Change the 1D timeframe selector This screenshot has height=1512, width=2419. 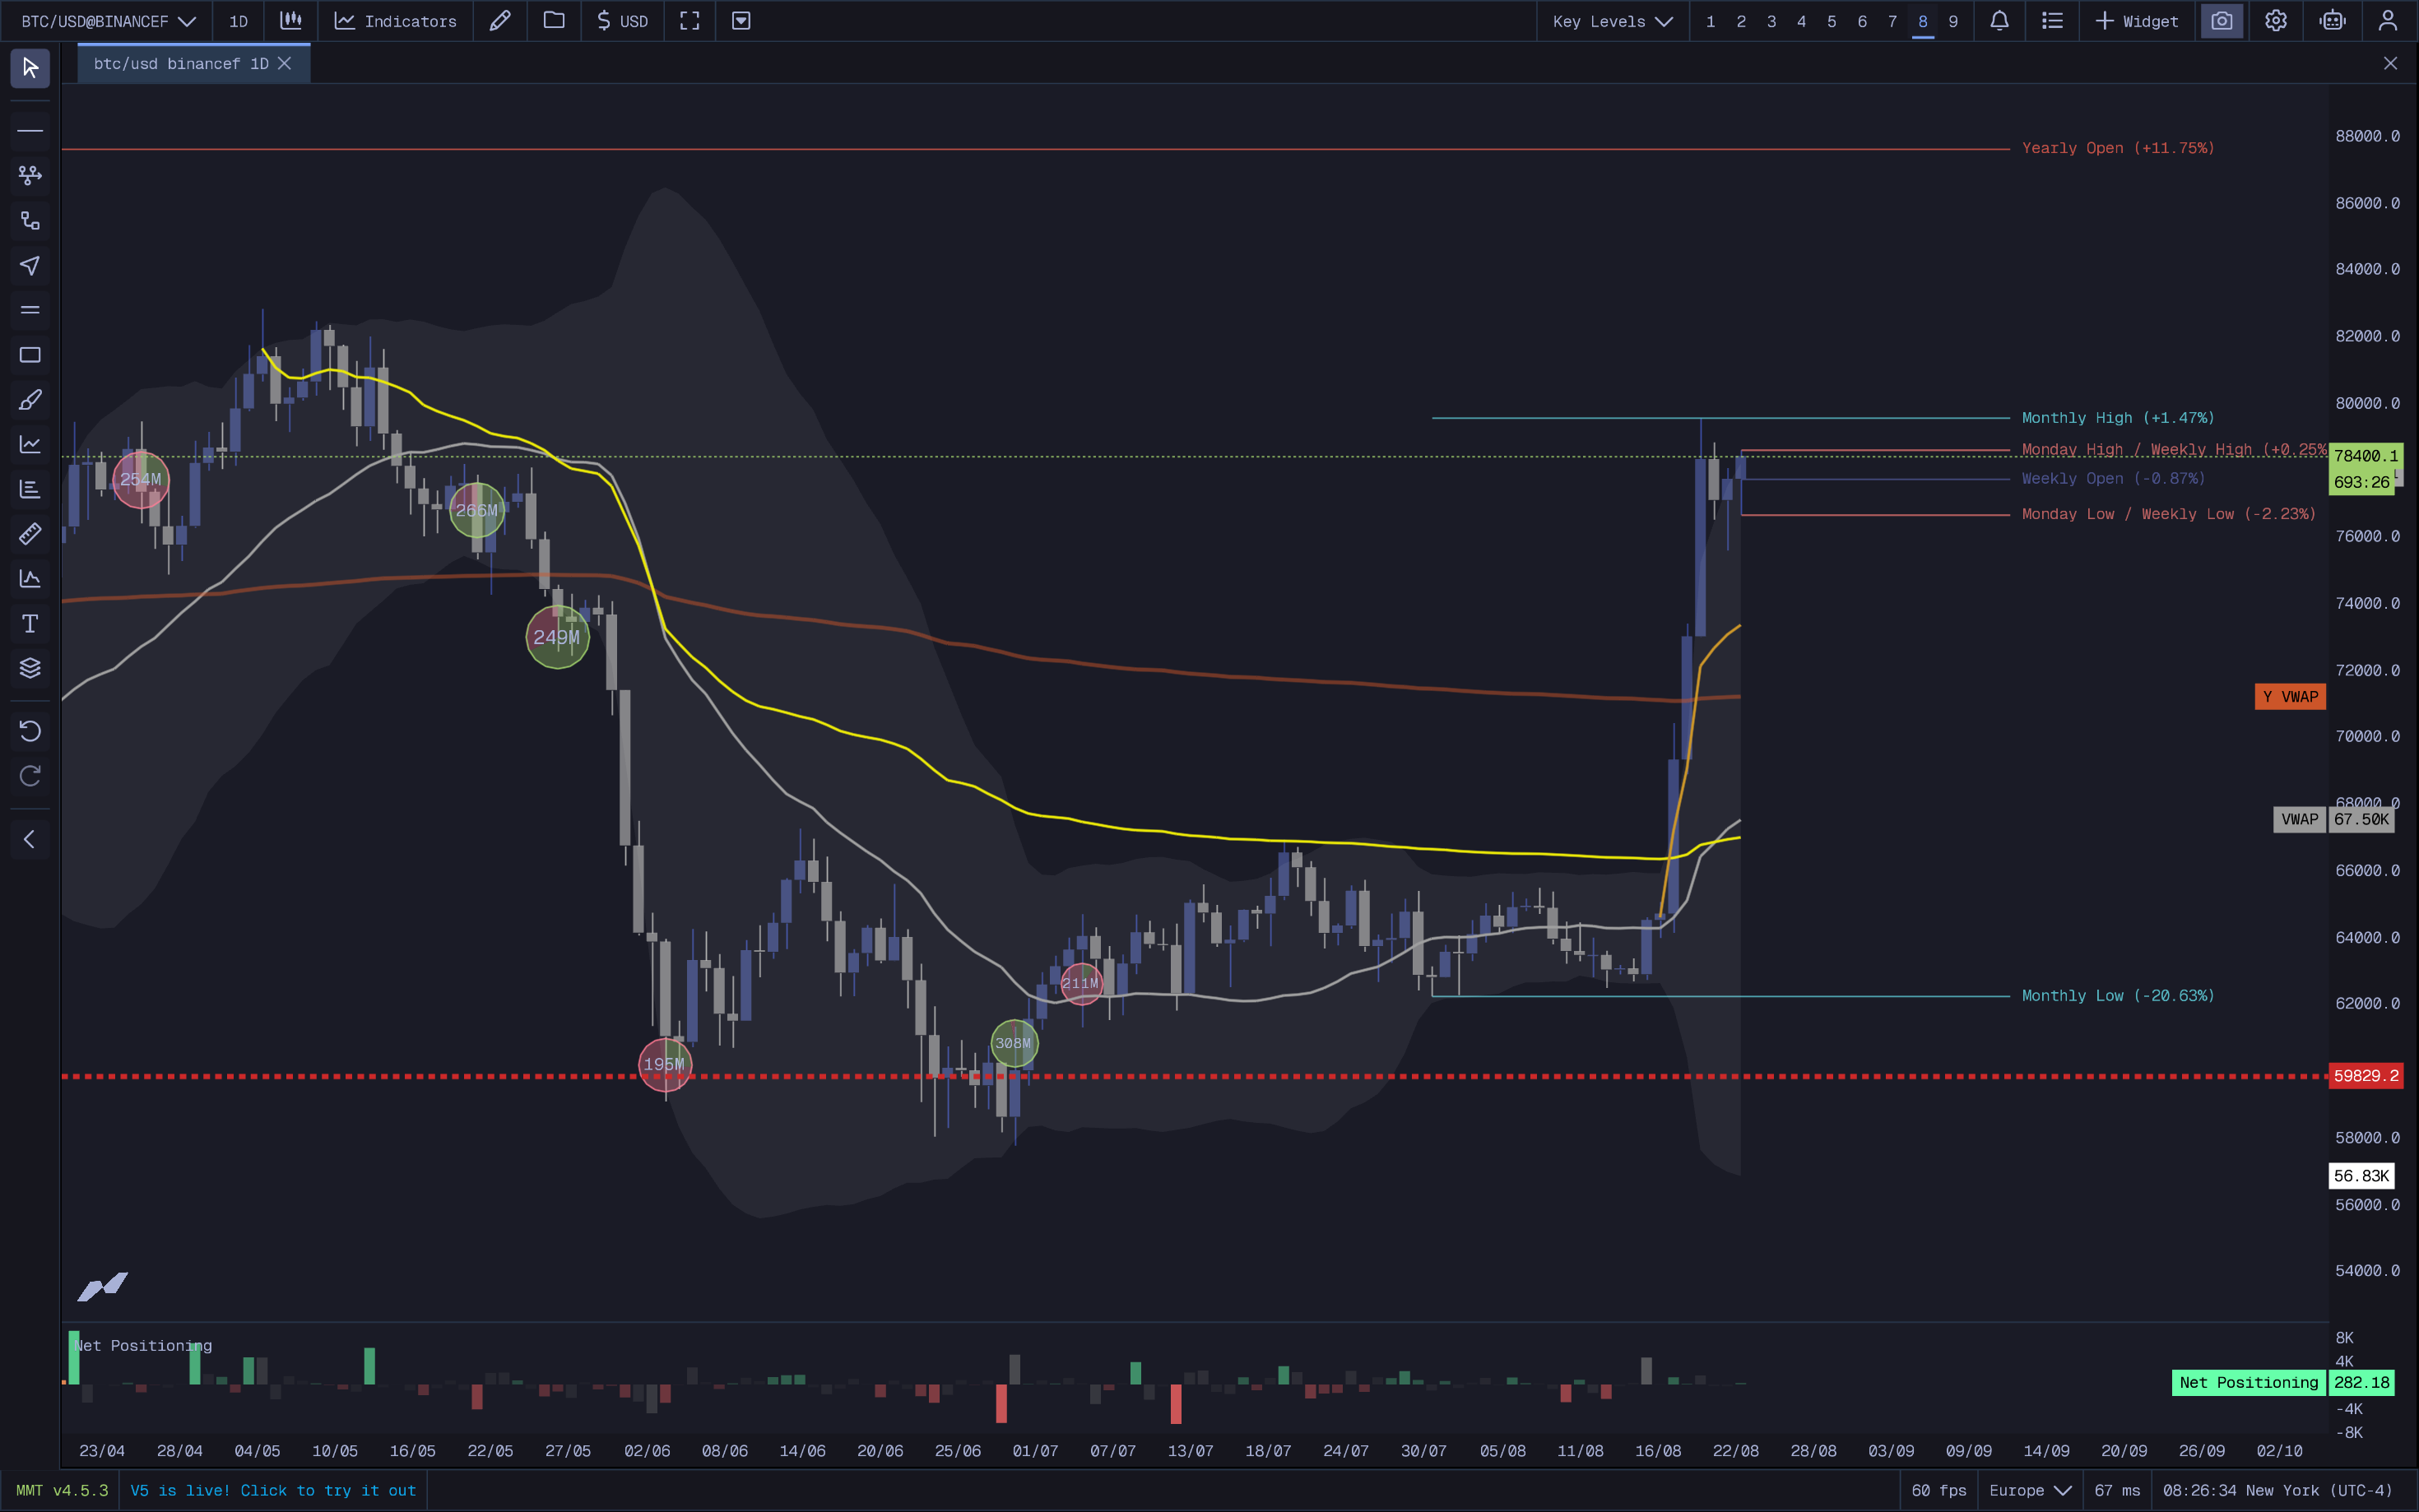point(238,21)
